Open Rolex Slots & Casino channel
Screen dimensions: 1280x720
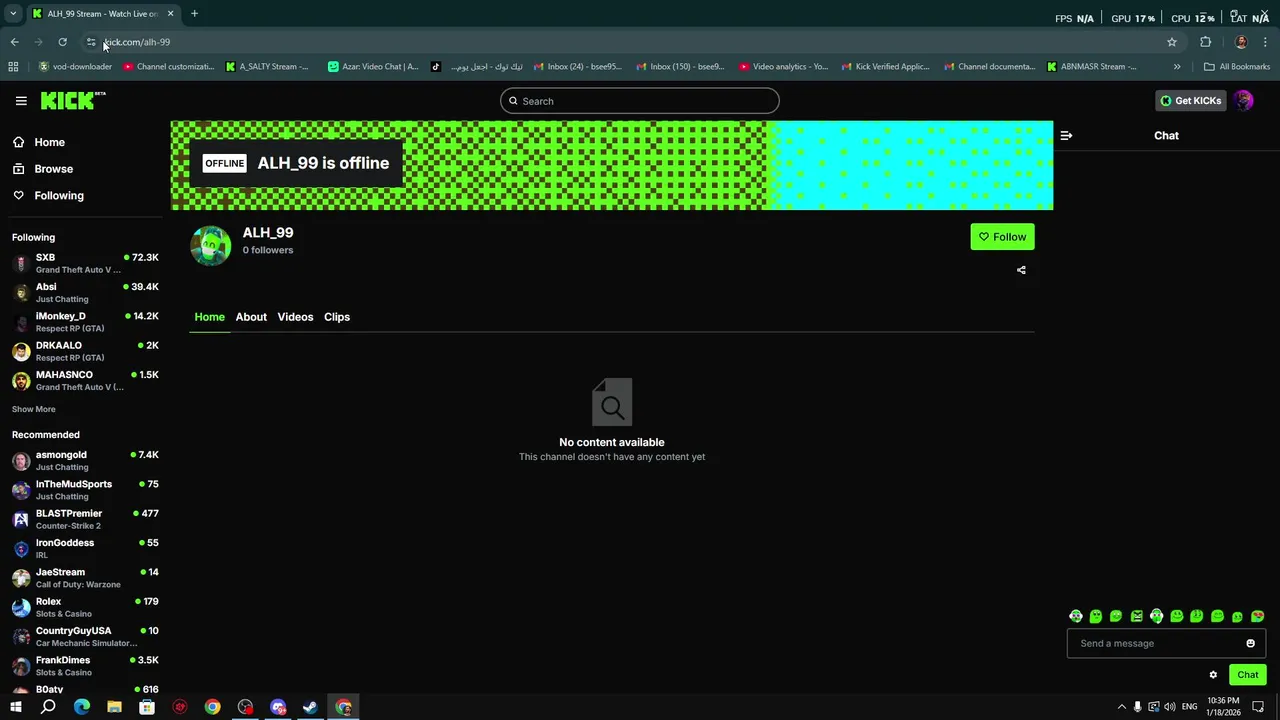(x=85, y=607)
